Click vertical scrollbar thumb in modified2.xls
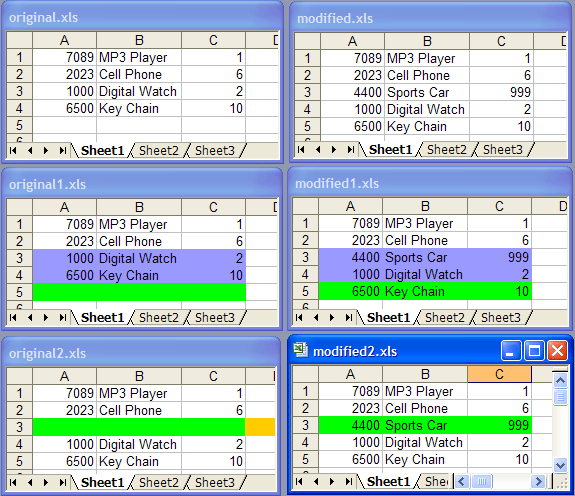The image size is (575, 496). pos(560,397)
